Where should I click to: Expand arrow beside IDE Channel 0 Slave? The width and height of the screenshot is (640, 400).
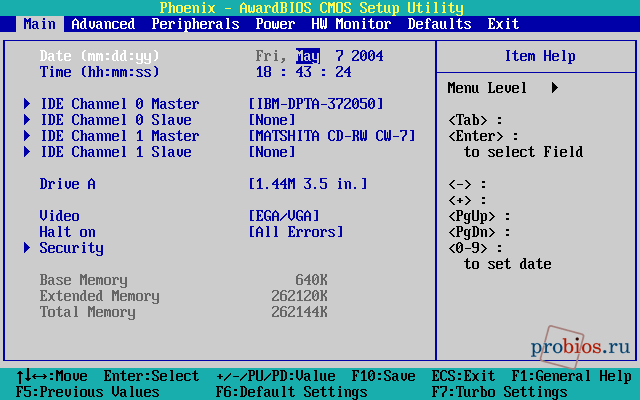27,120
